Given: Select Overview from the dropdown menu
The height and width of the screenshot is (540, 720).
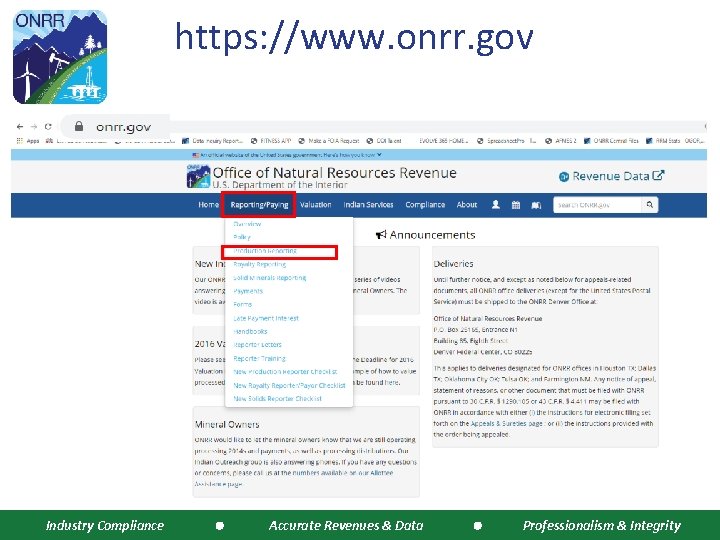Looking at the screenshot, I should (247, 224).
